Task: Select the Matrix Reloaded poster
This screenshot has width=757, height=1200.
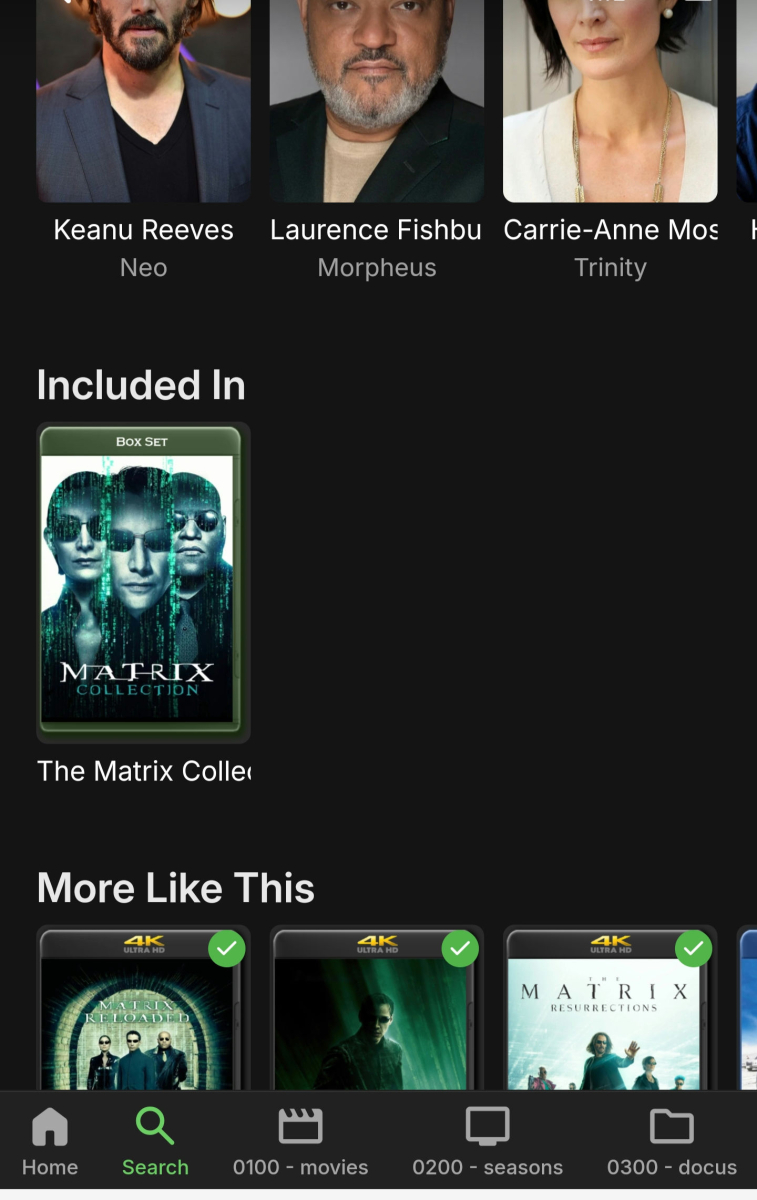Action: pos(144,1008)
